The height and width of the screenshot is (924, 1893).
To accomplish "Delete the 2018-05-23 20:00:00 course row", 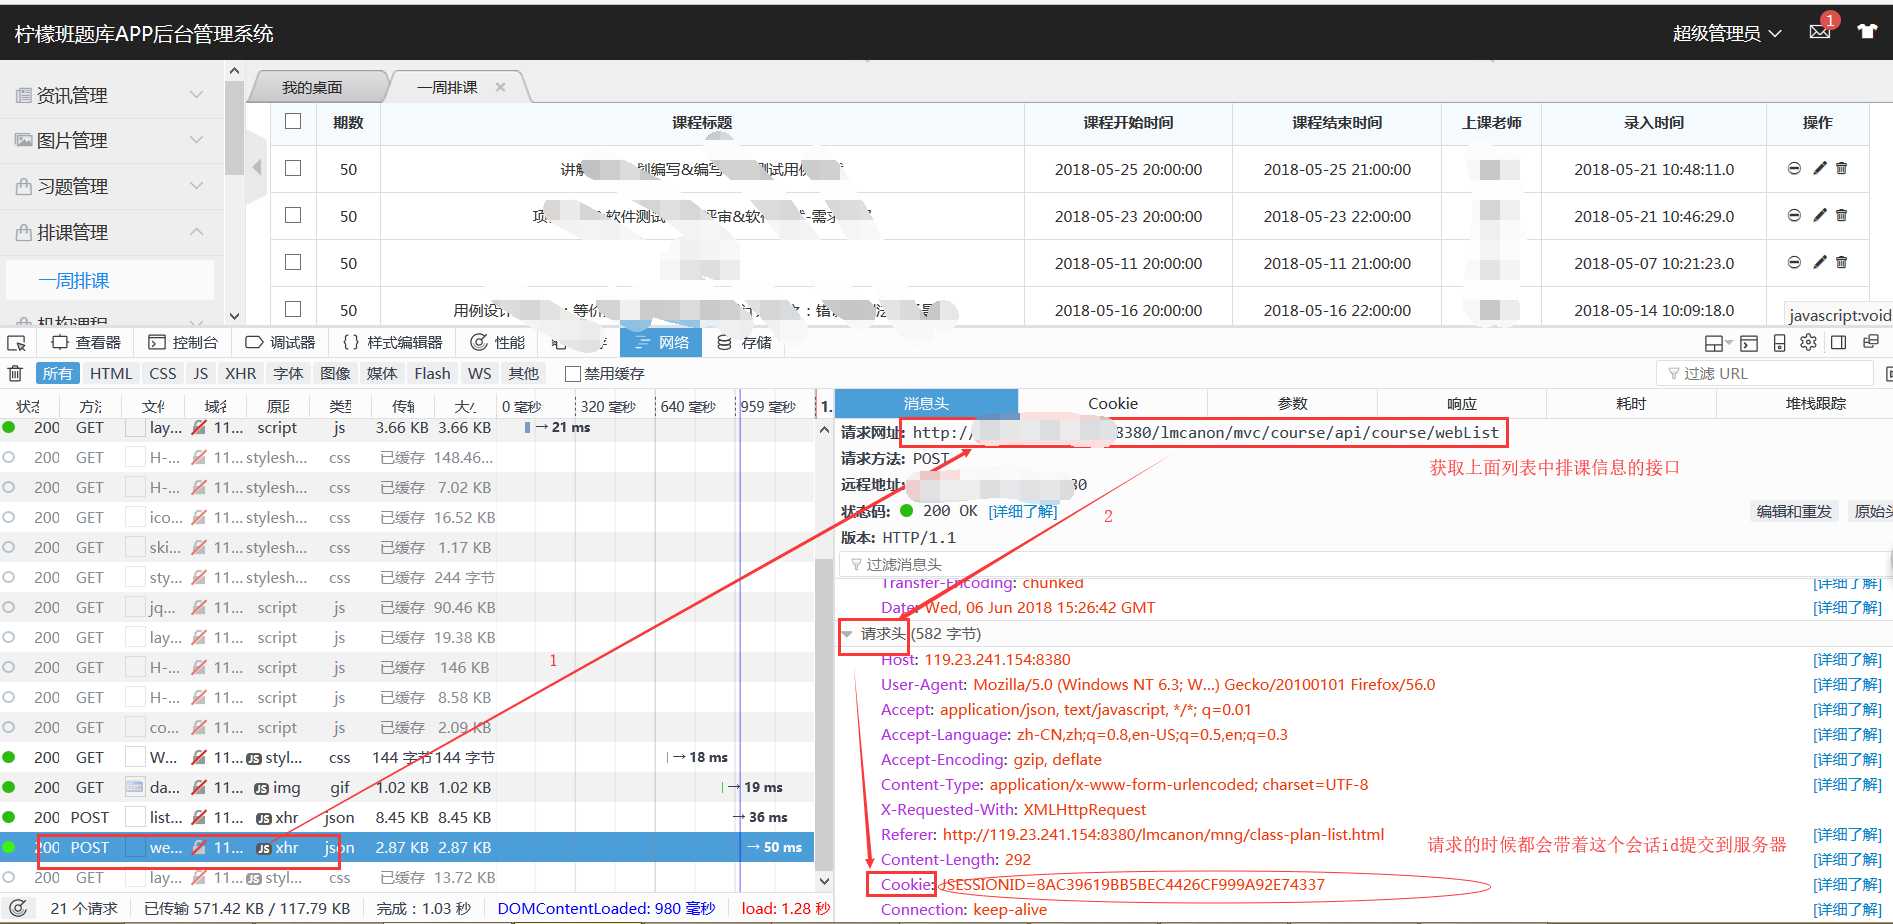I will [x=1841, y=215].
